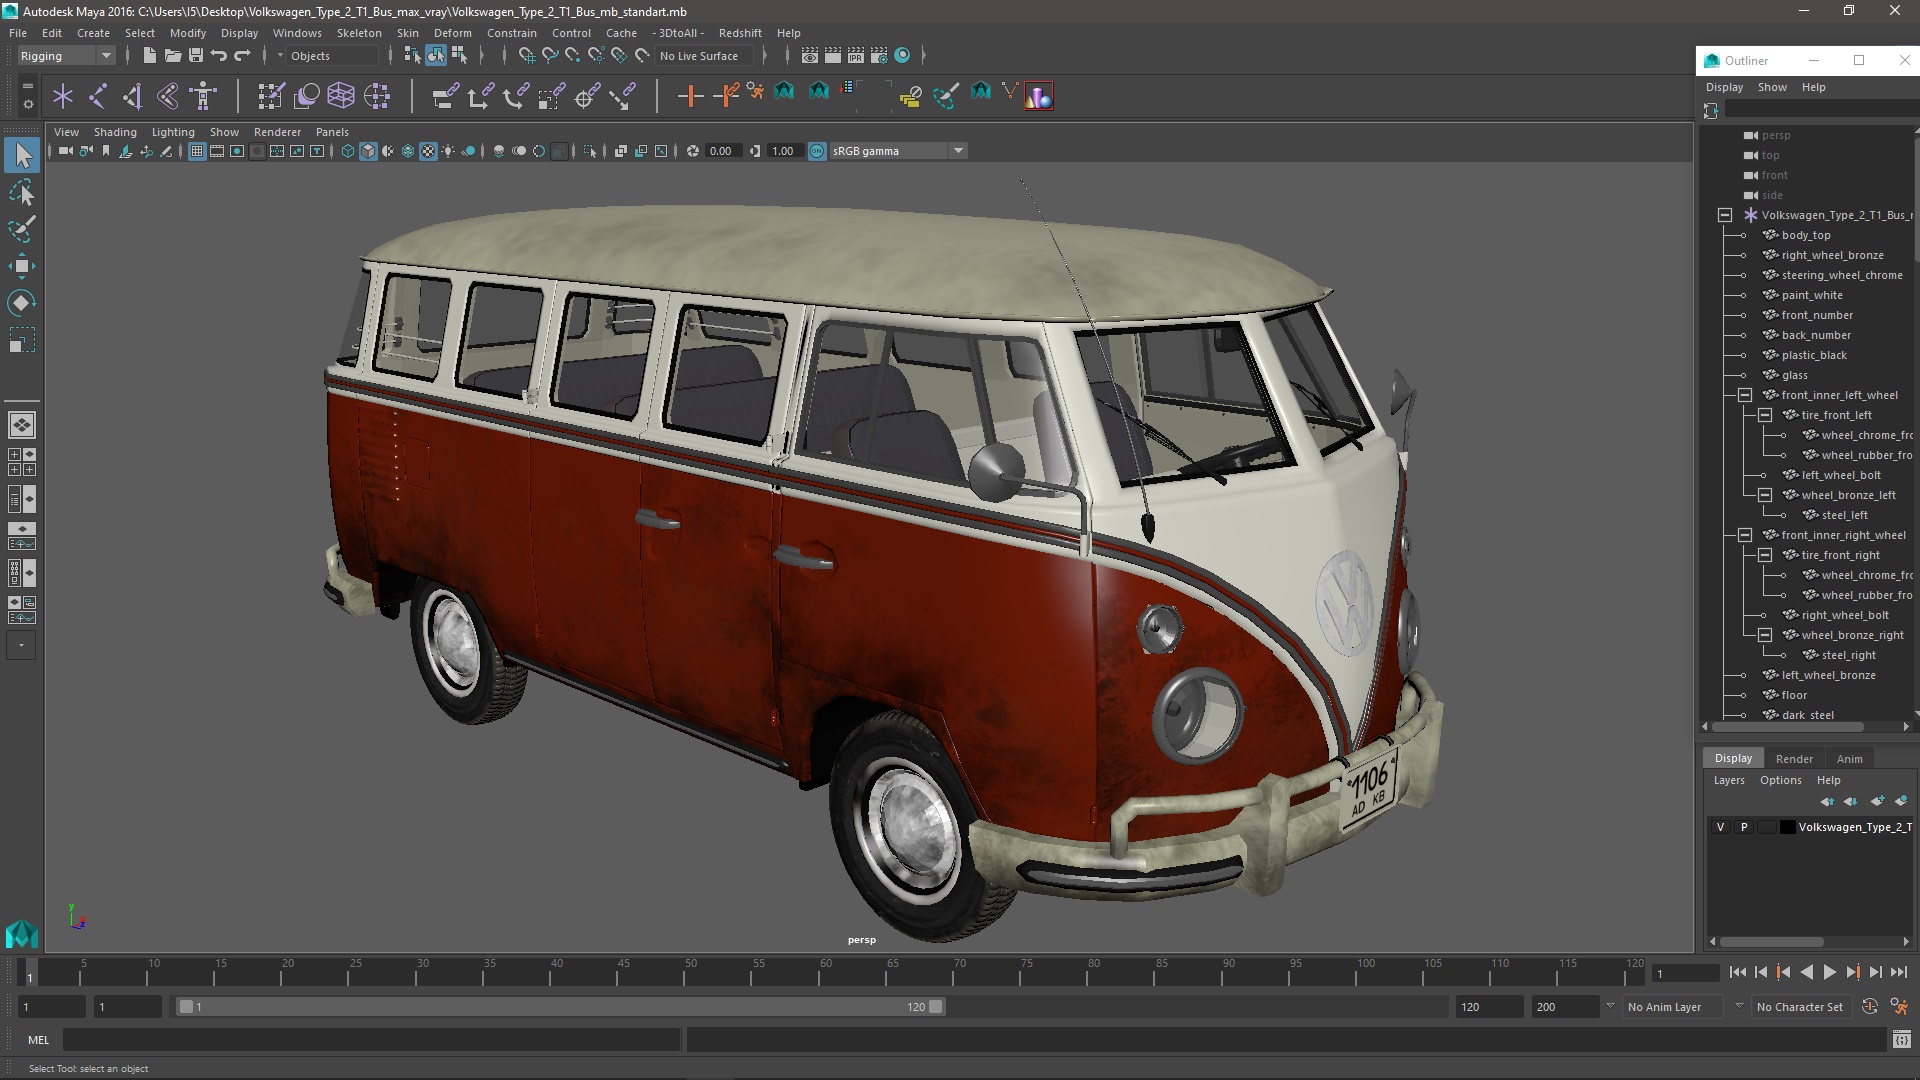This screenshot has width=1920, height=1080.
Task: Choose the Paint selection tool
Action: [22, 229]
